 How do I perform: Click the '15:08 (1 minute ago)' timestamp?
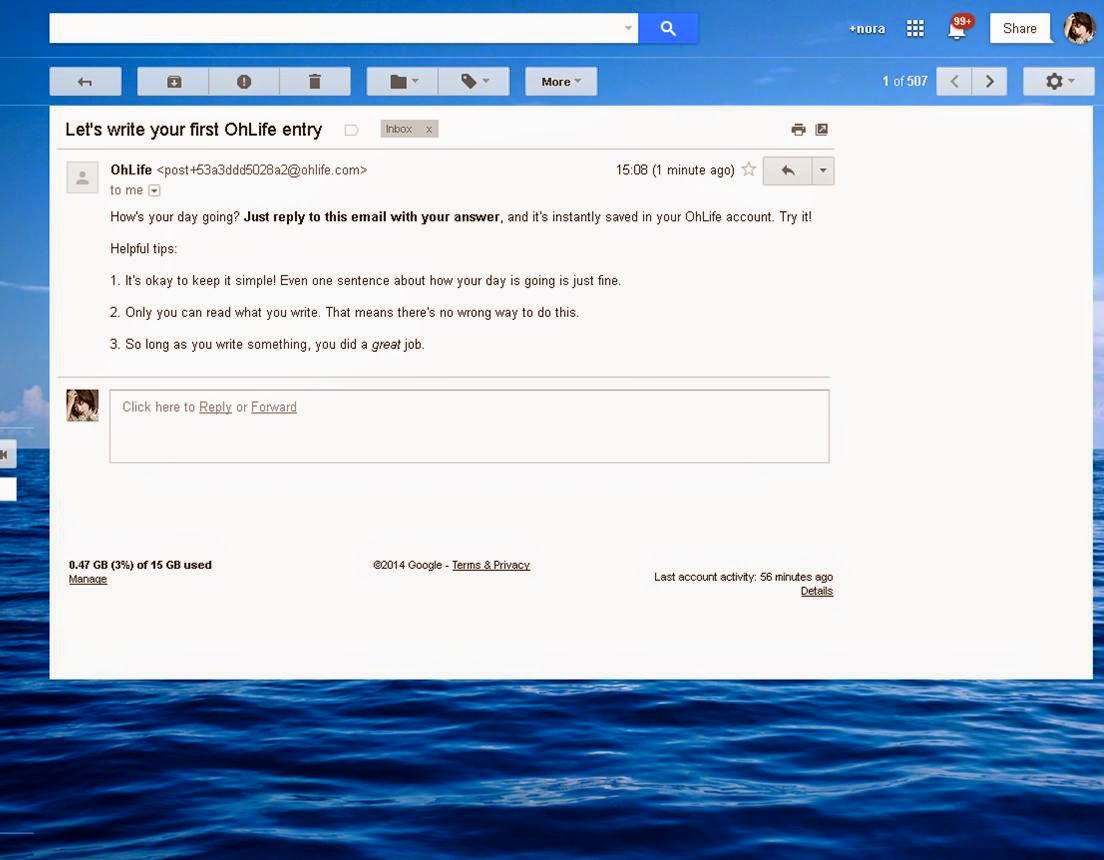675,170
